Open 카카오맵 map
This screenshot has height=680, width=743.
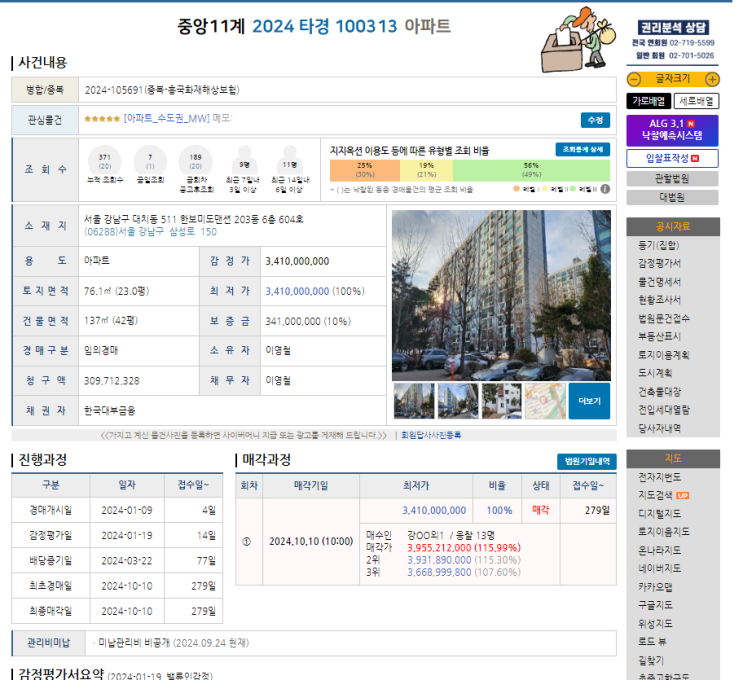[655, 587]
